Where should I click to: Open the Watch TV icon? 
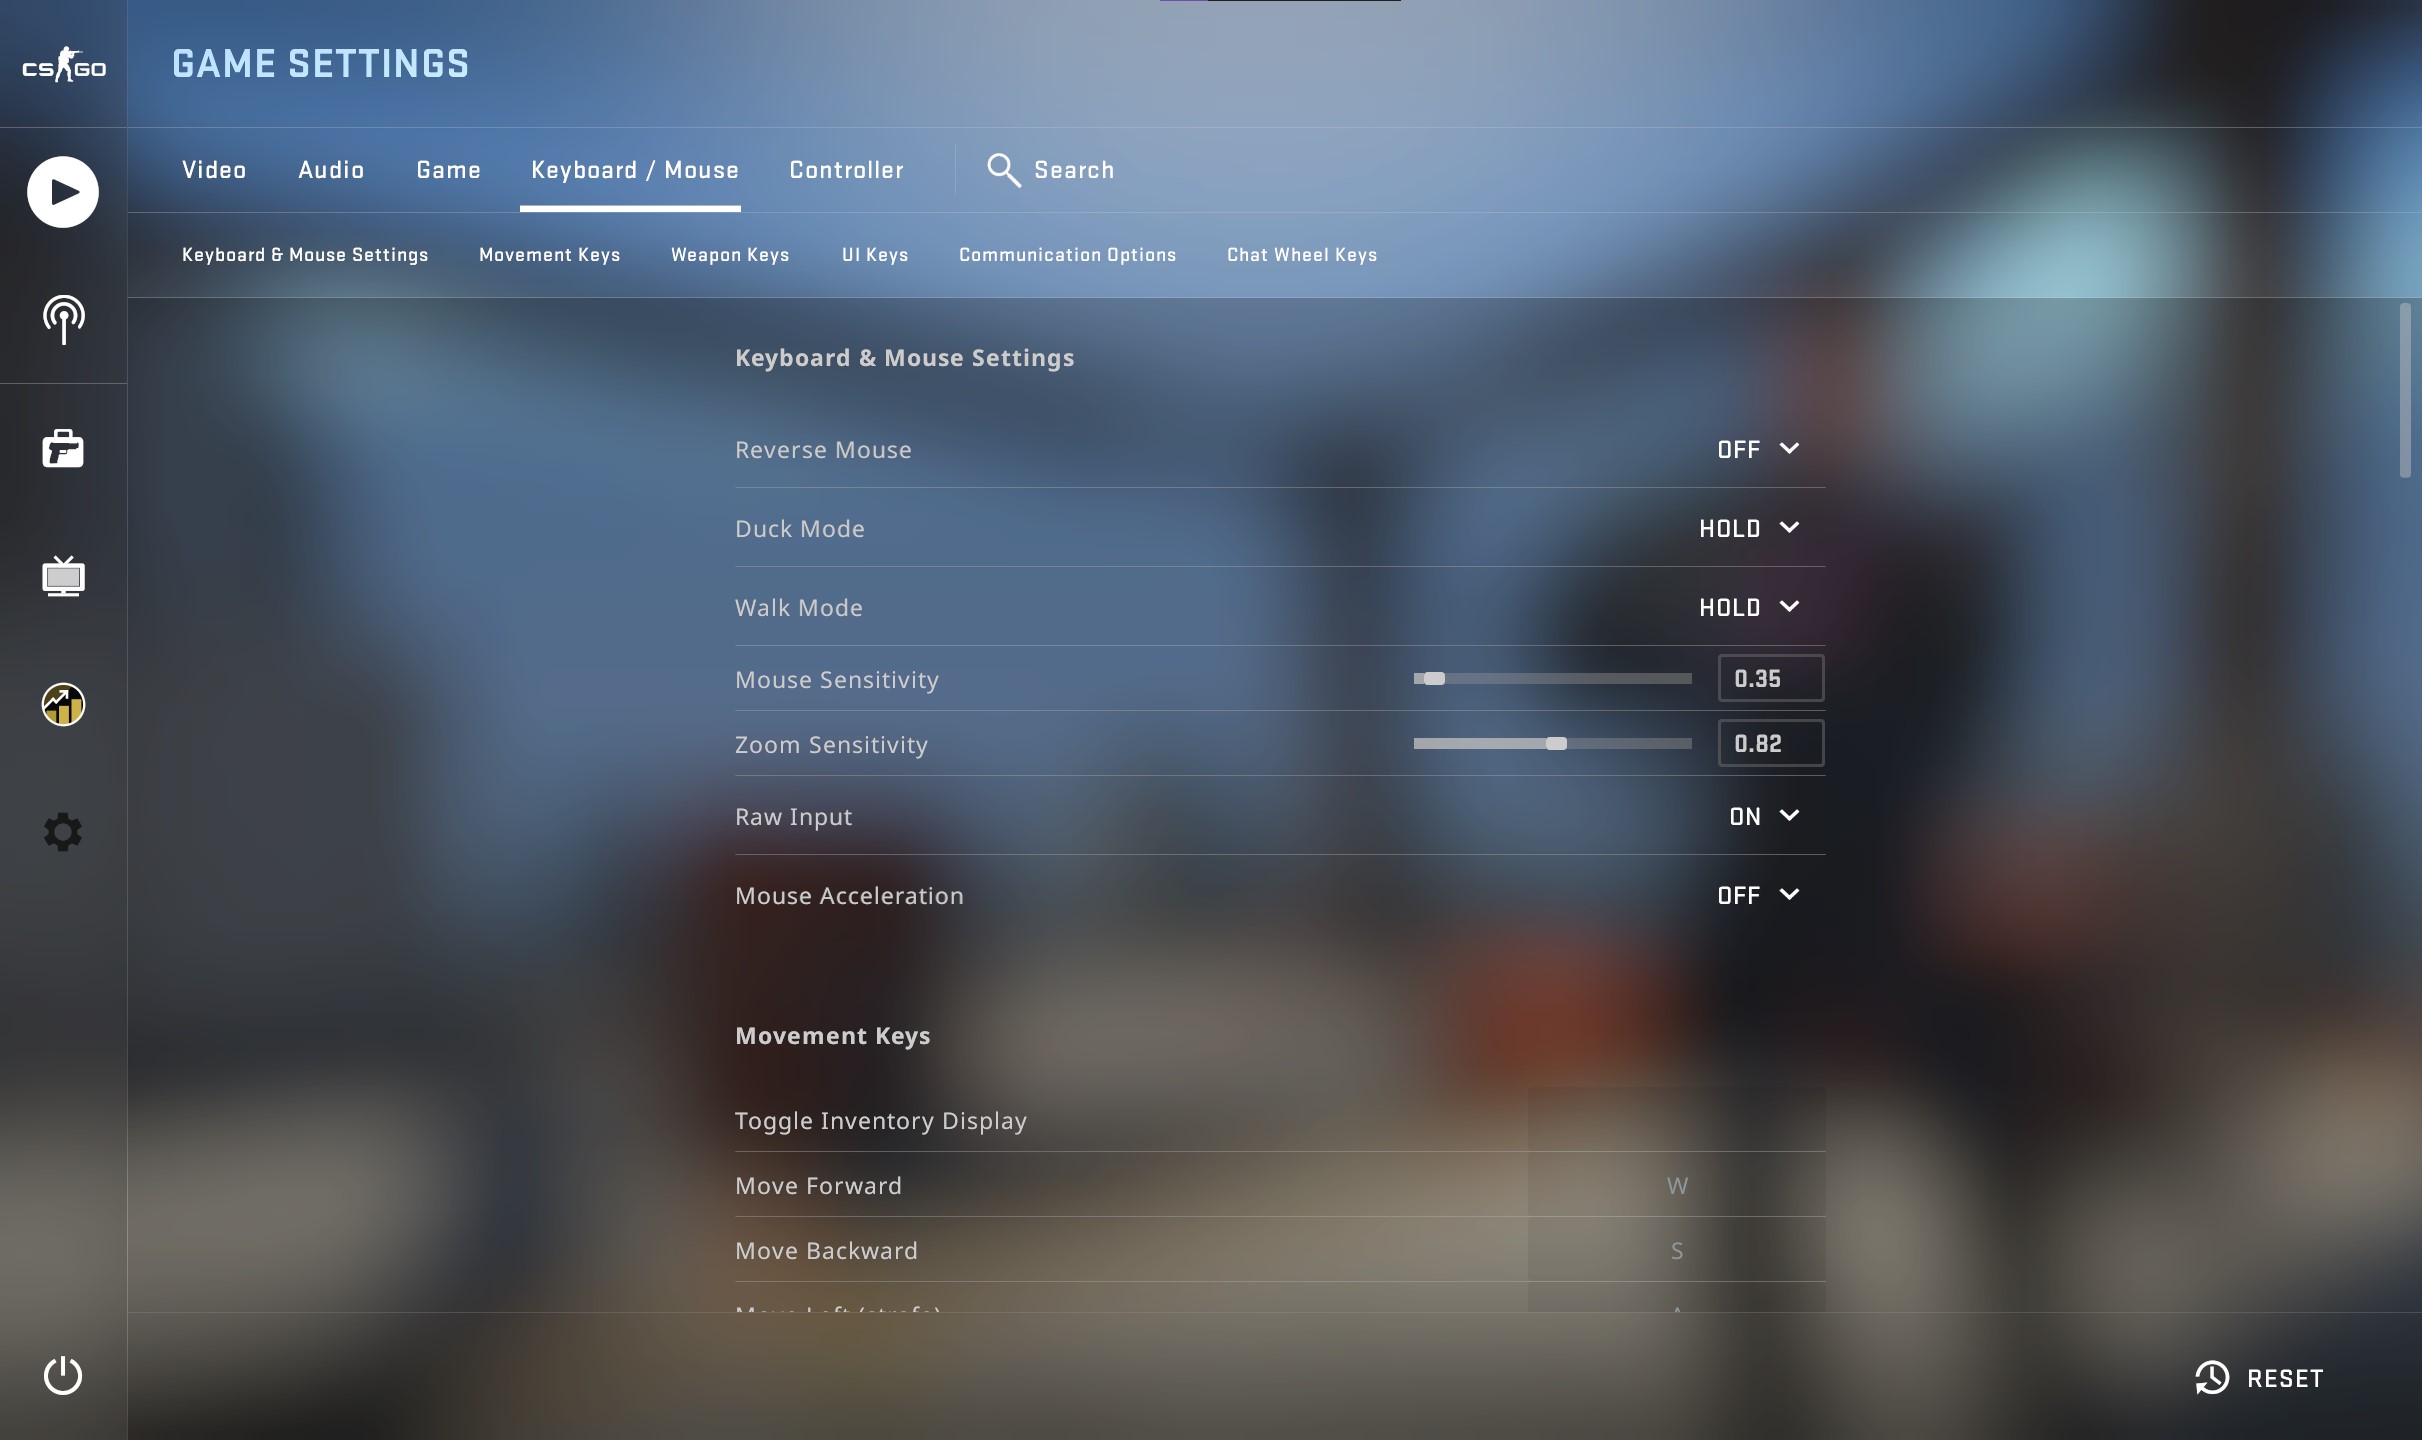(x=63, y=576)
